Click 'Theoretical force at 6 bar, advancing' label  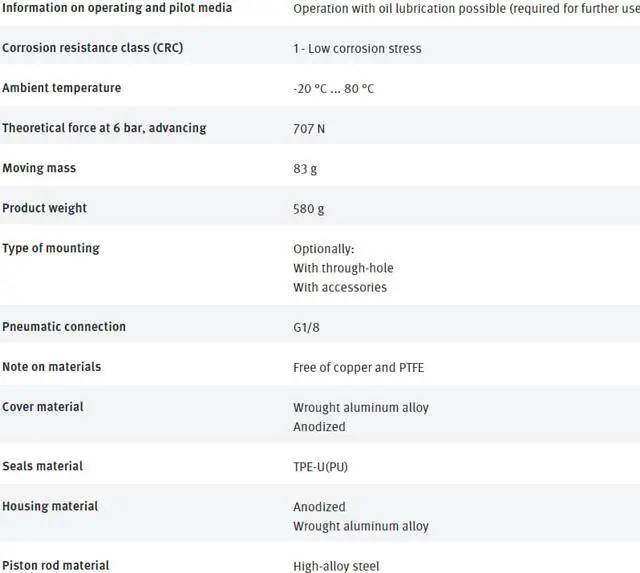tap(104, 128)
